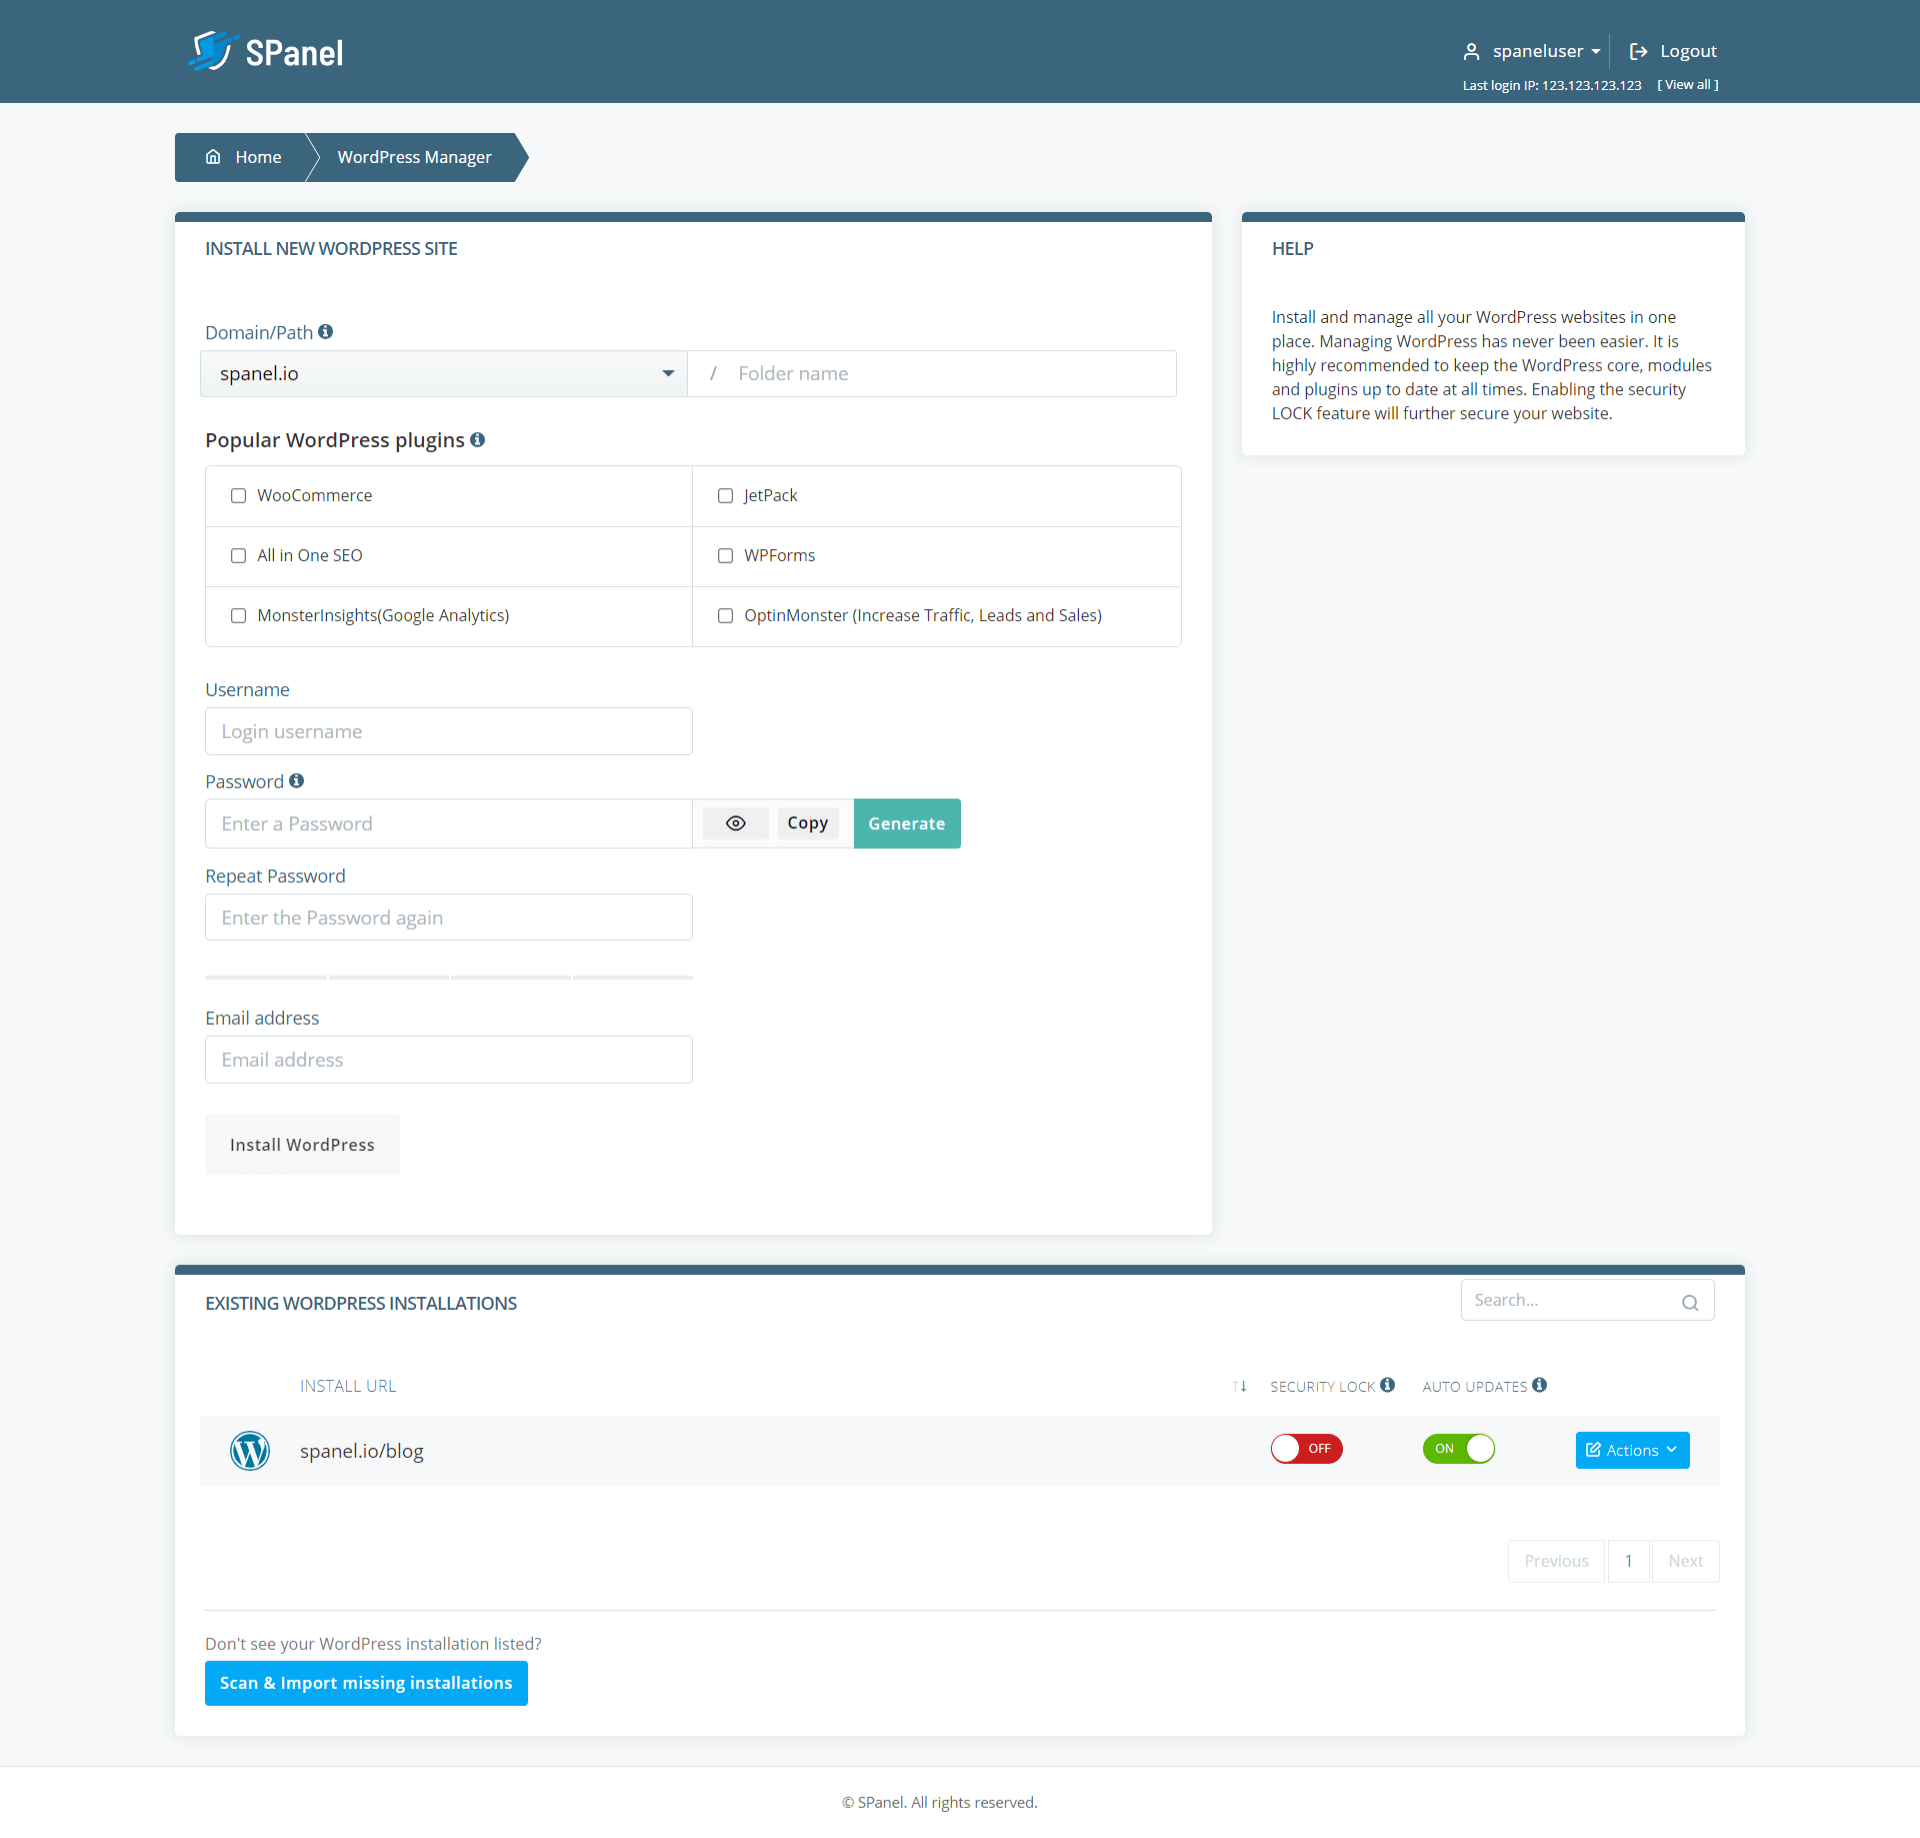Open the spaneluser account dropdown
The width and height of the screenshot is (1920, 1838).
click(1546, 51)
